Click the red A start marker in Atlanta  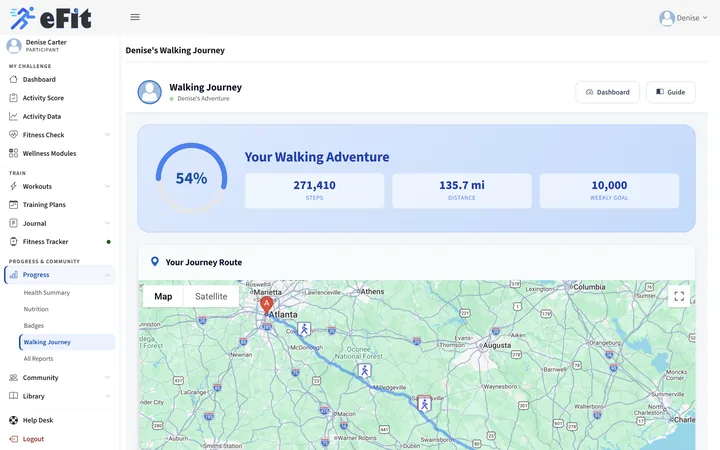[x=266, y=305]
